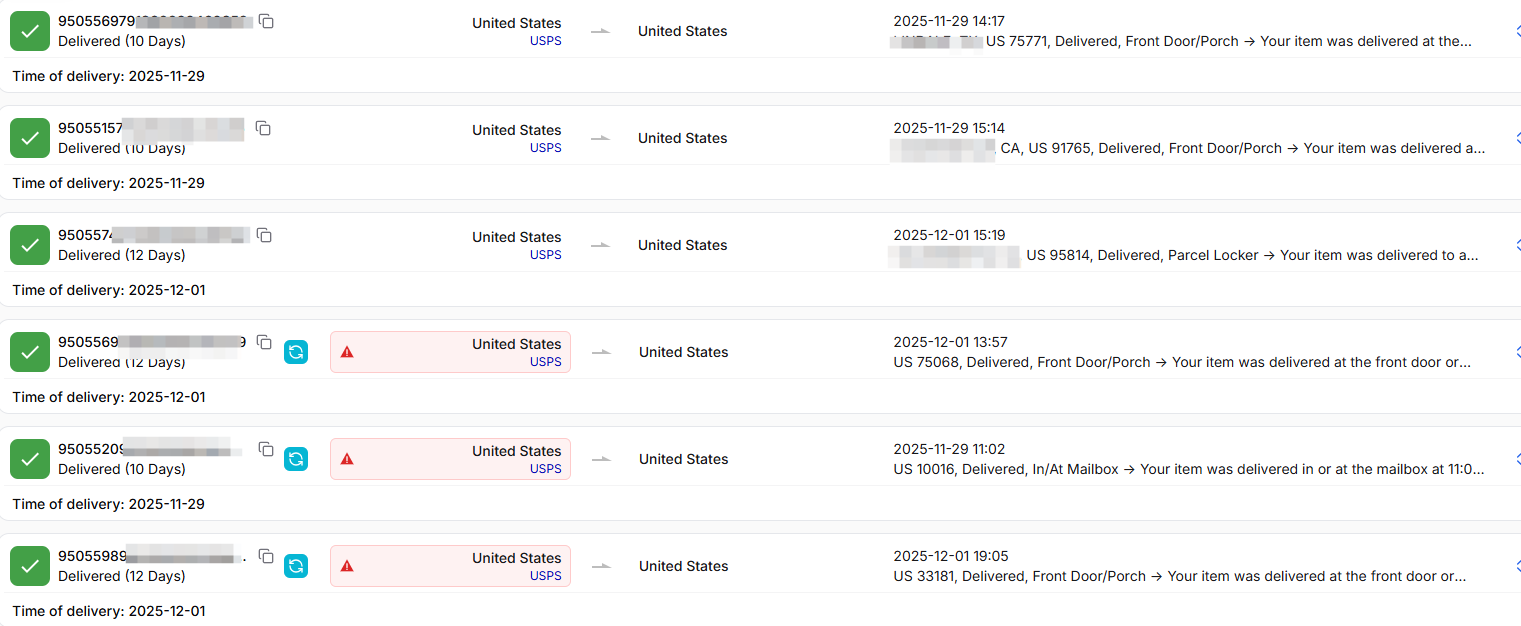The height and width of the screenshot is (626, 1521).
Task: Refresh tracking for the US 33181 shipment
Action: (296, 566)
